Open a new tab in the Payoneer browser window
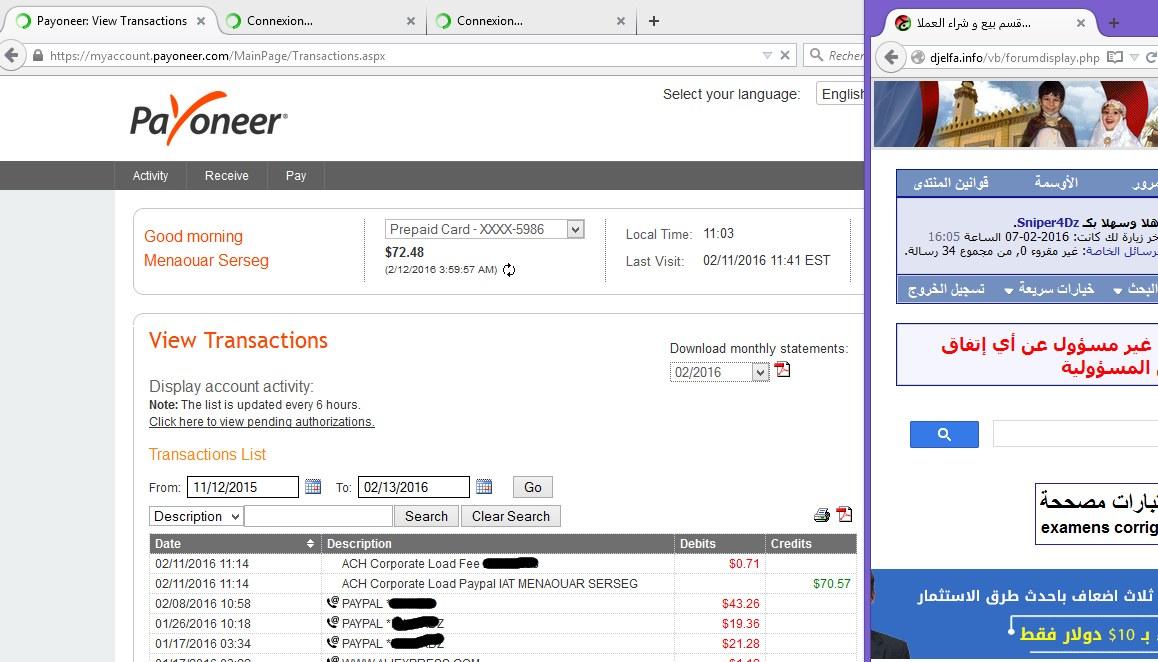The width and height of the screenshot is (1158, 662). tap(654, 21)
